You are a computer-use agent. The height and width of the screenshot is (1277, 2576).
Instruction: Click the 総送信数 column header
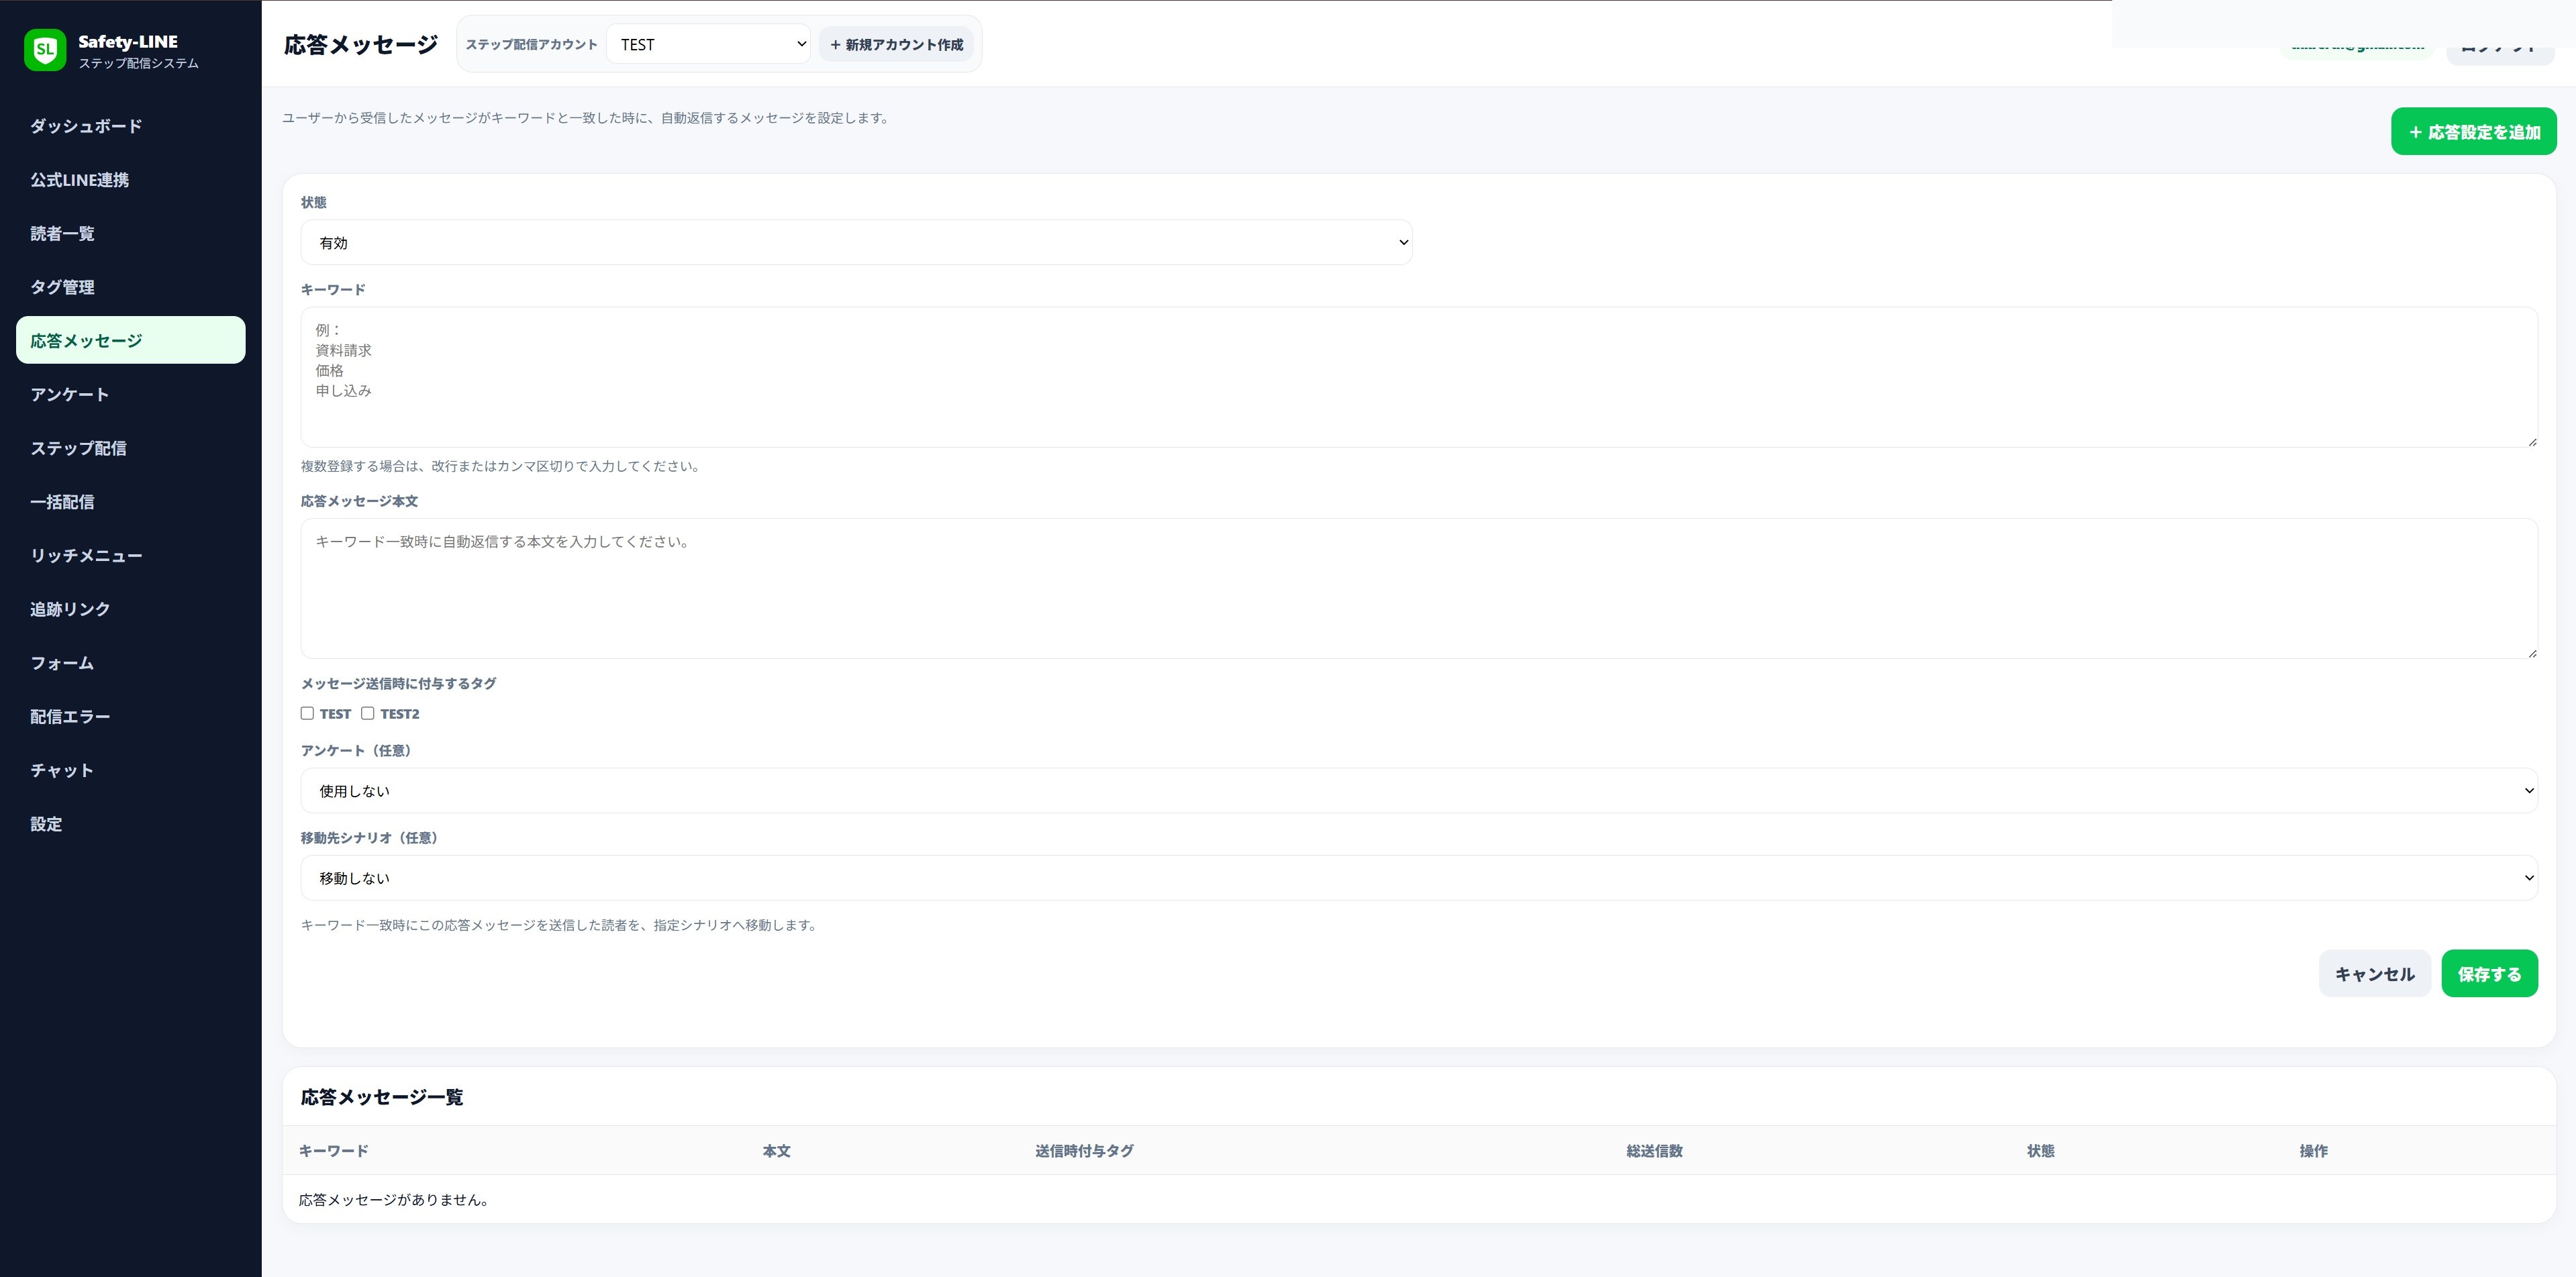point(1654,1151)
